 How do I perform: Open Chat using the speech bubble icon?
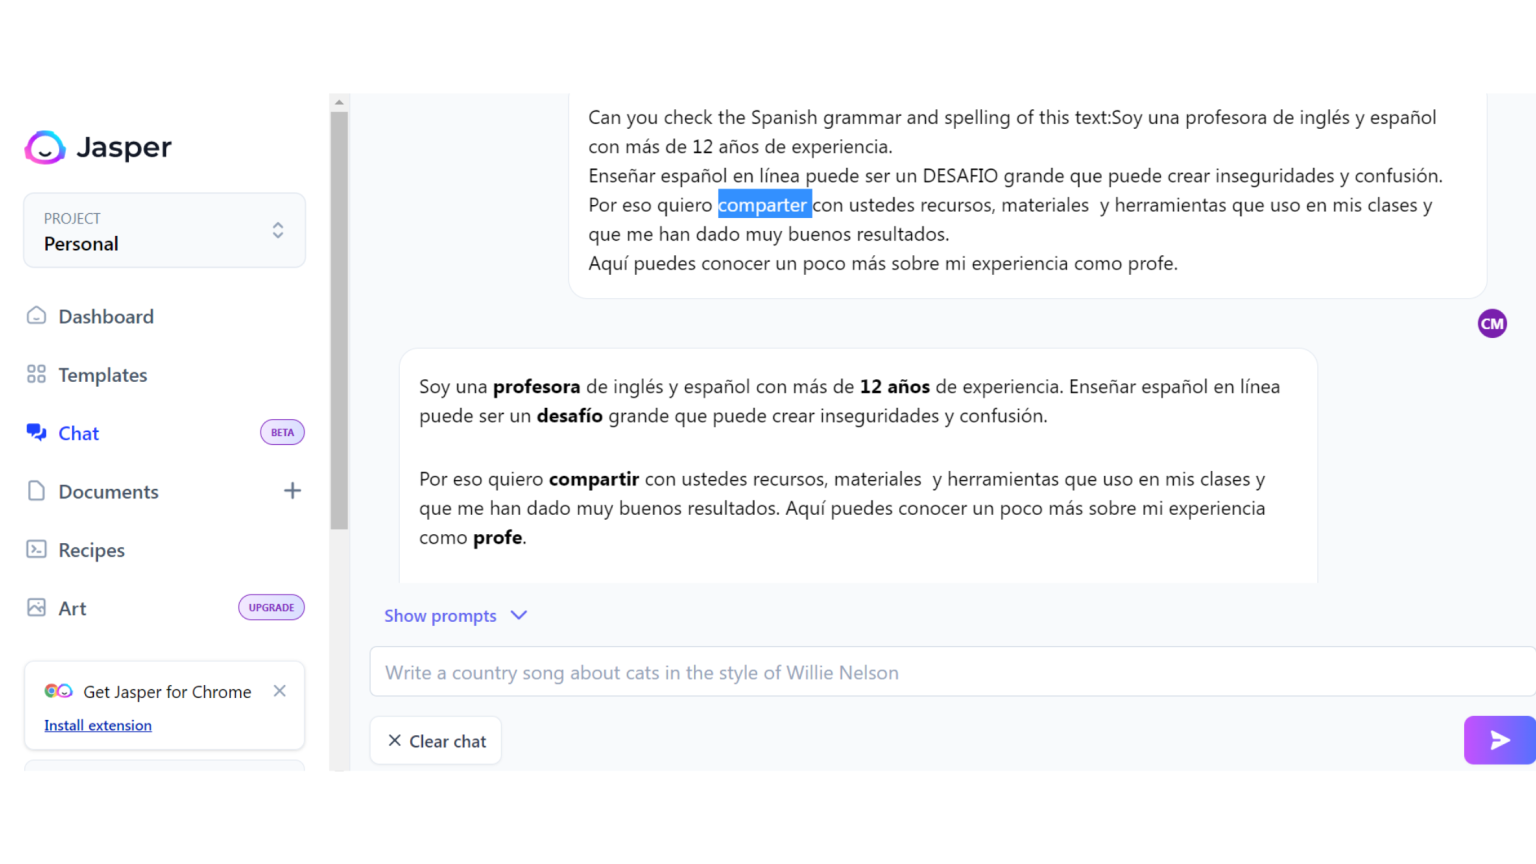pos(37,432)
